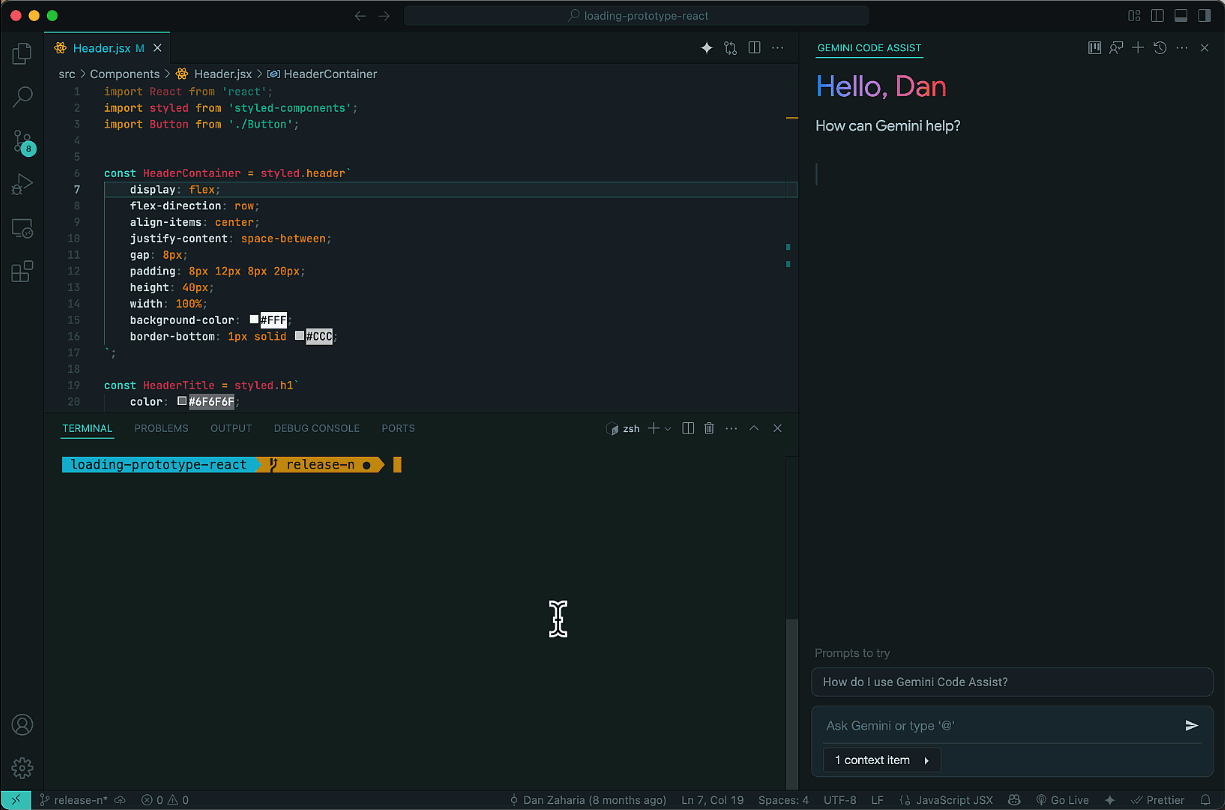Split the editor with the layout icon

coord(754,47)
